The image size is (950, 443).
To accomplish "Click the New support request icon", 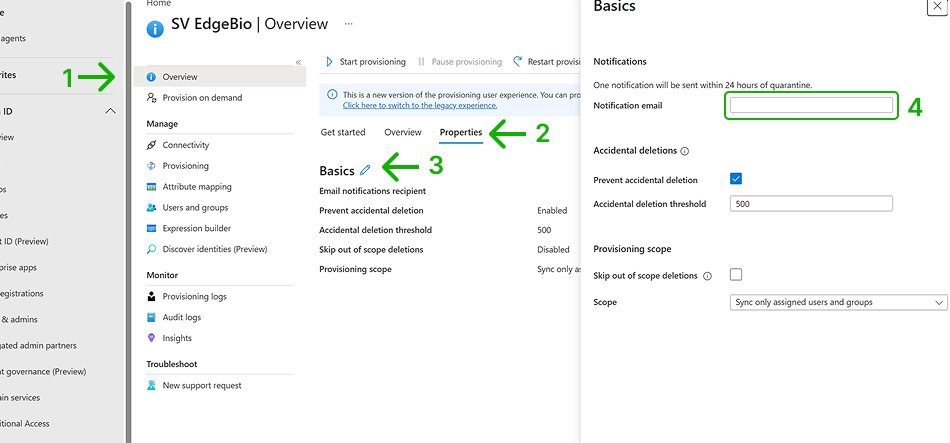I will coord(151,385).
